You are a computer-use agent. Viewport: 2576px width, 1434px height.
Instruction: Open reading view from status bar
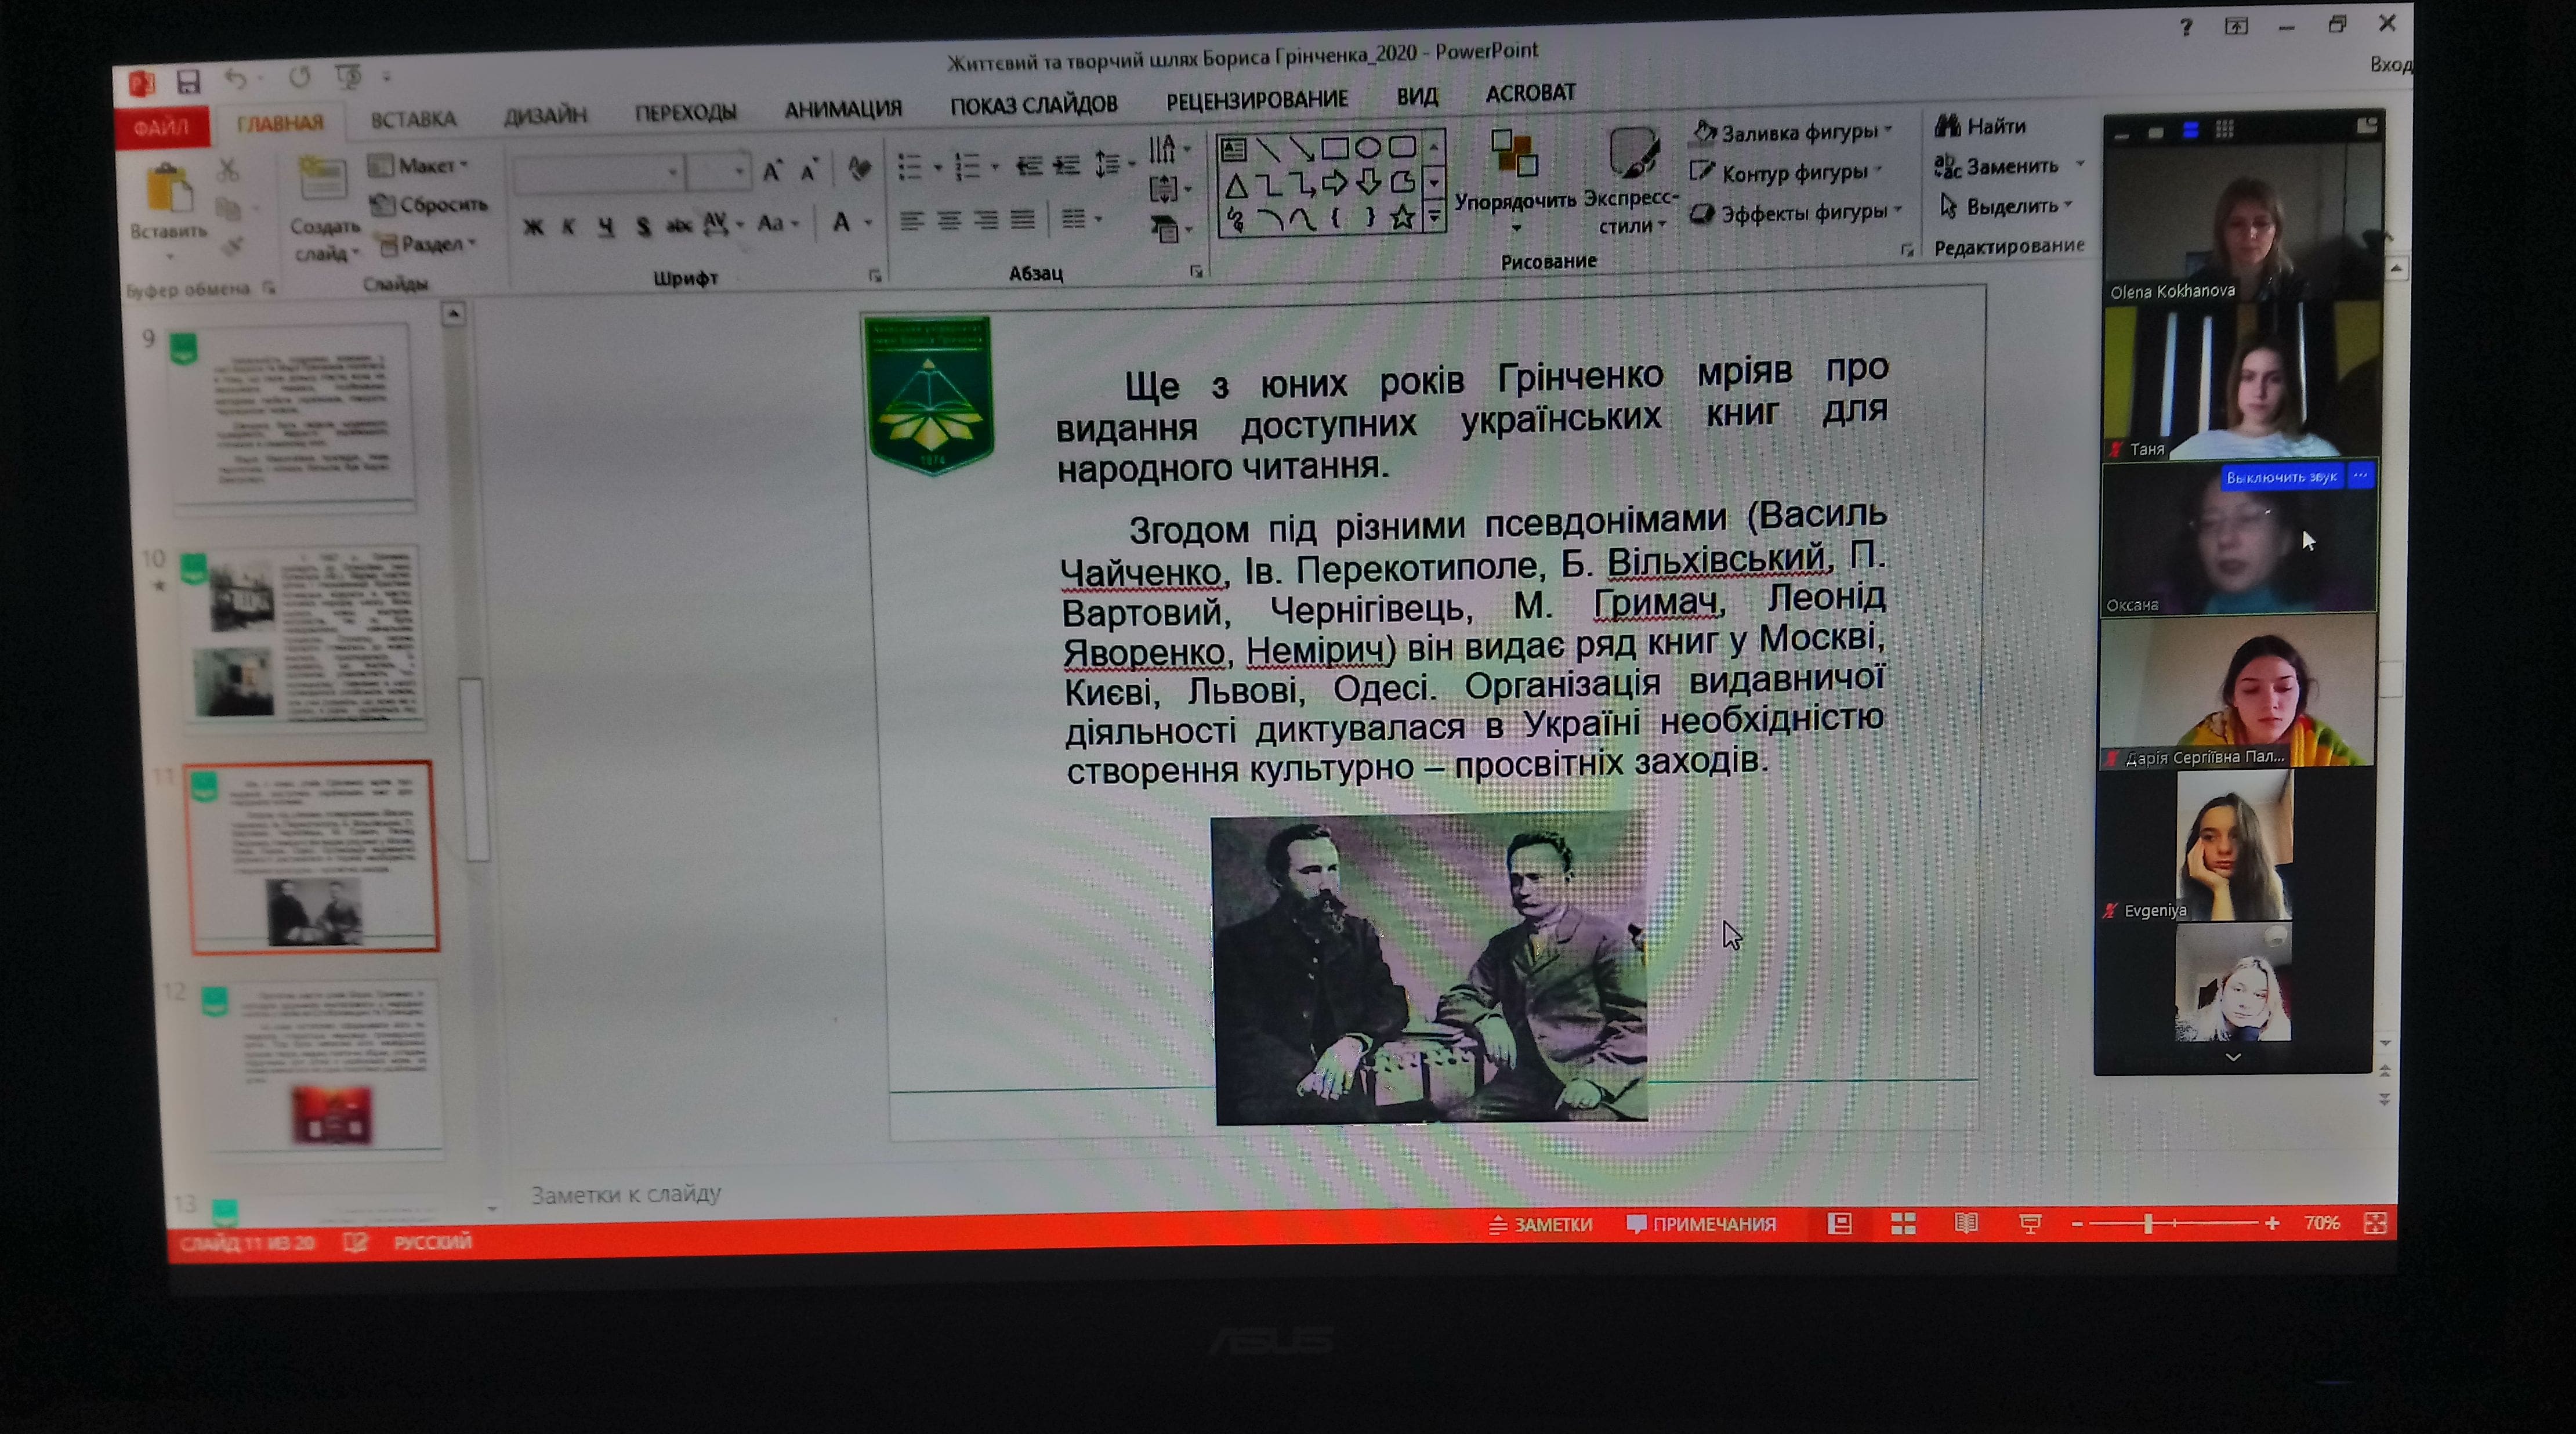pos(1965,1223)
